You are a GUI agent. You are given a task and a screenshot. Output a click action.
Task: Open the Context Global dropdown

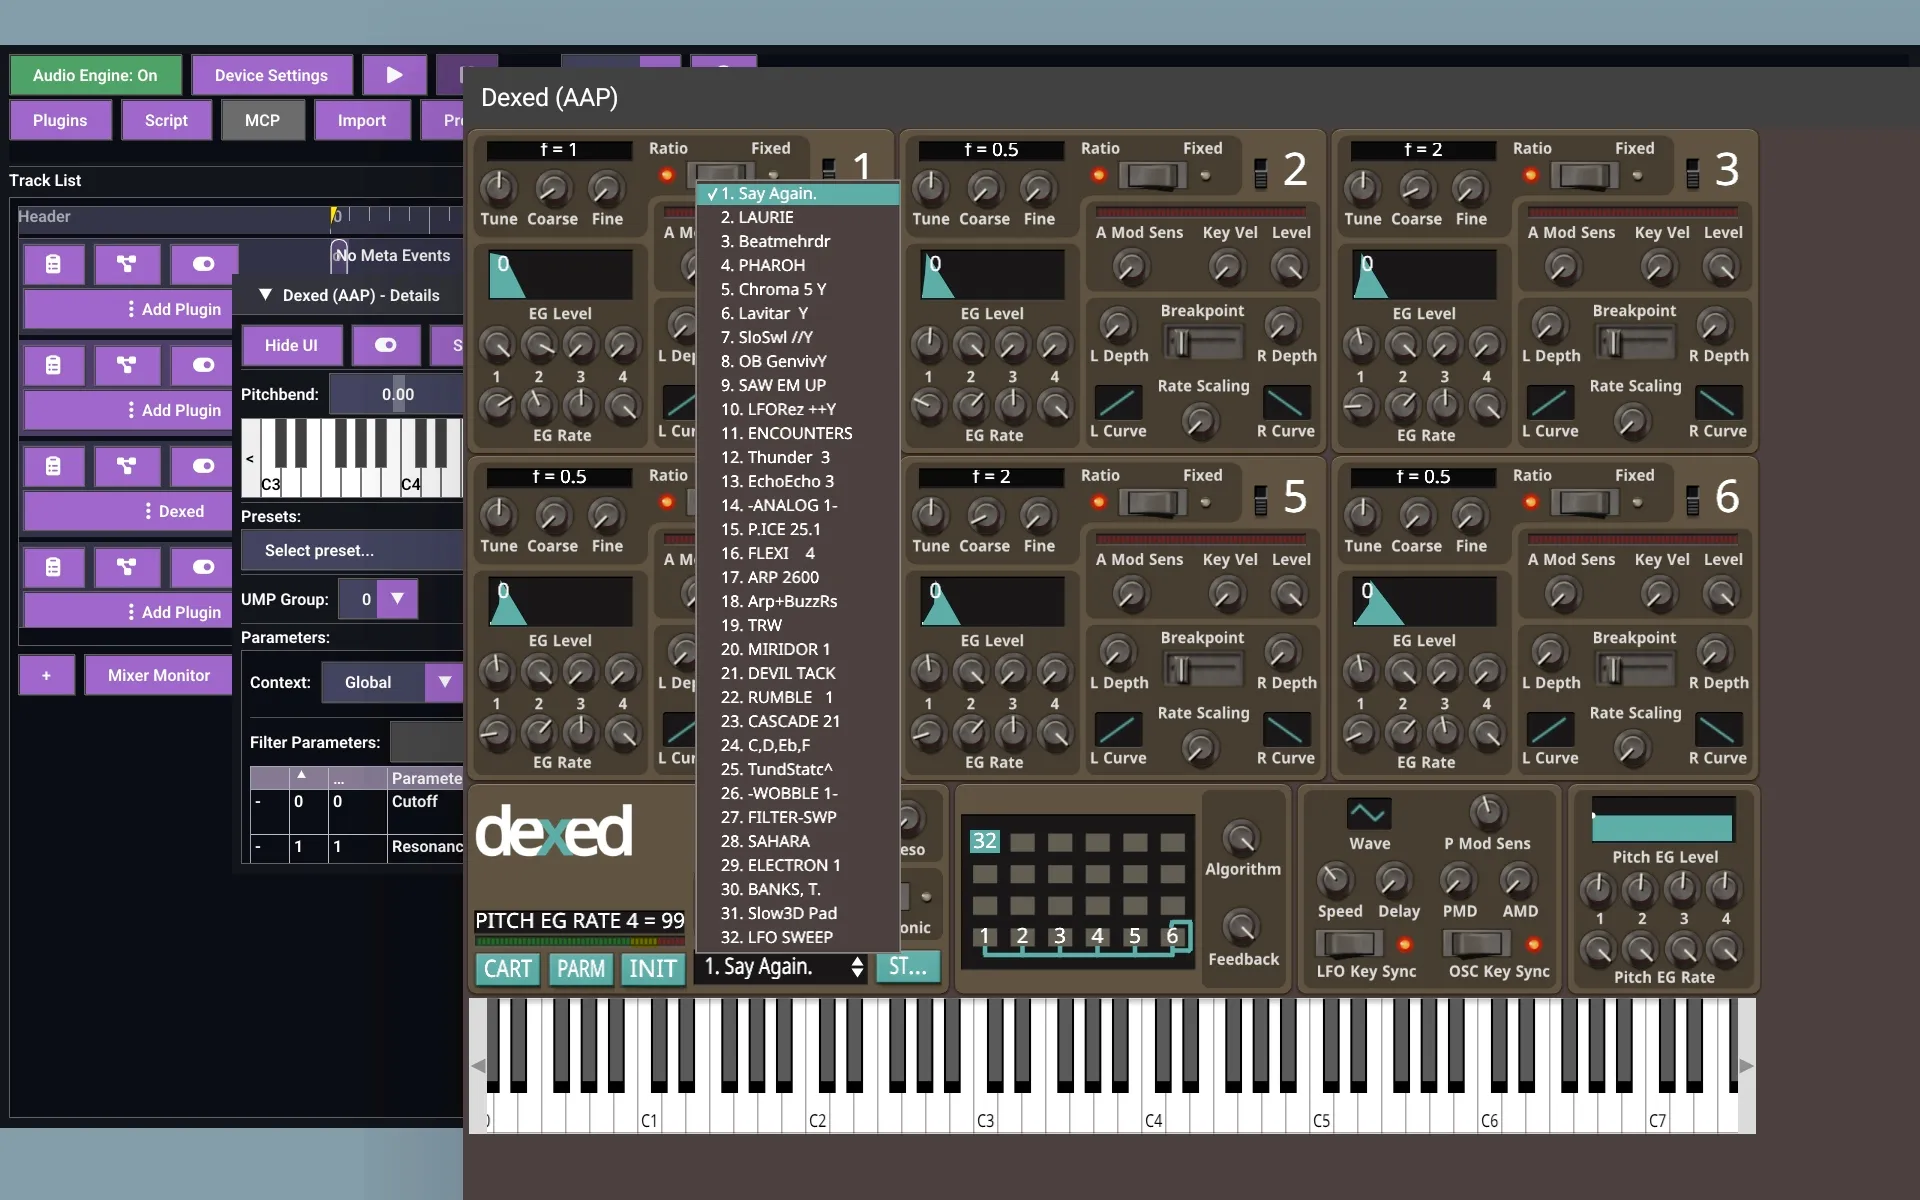444,682
